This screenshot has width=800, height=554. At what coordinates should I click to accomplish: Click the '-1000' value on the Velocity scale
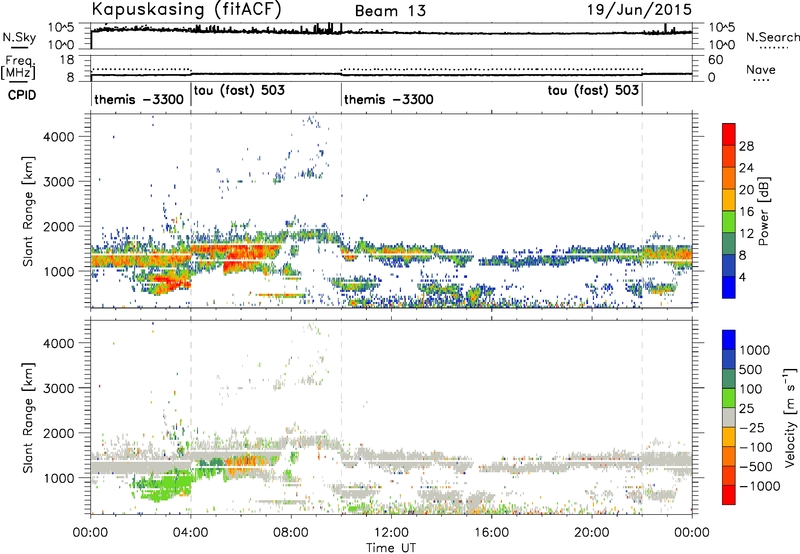tap(759, 486)
